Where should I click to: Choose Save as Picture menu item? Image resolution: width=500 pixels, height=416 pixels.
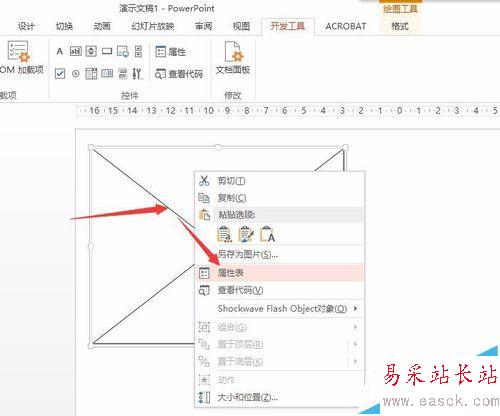(x=279, y=255)
